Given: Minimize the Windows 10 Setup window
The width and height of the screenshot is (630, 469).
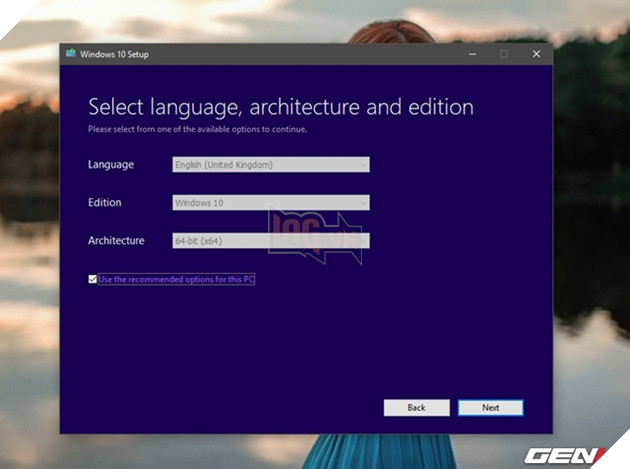Looking at the screenshot, I should (472, 54).
